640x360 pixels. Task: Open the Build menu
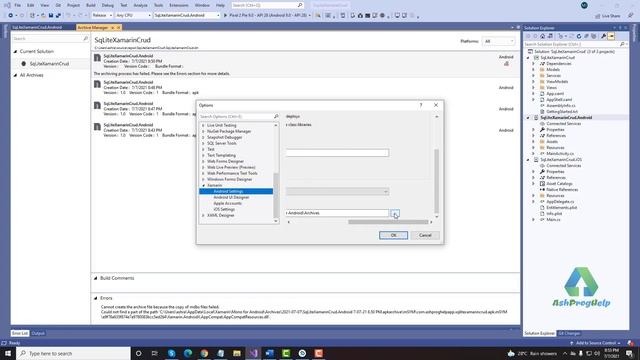pos(91,5)
